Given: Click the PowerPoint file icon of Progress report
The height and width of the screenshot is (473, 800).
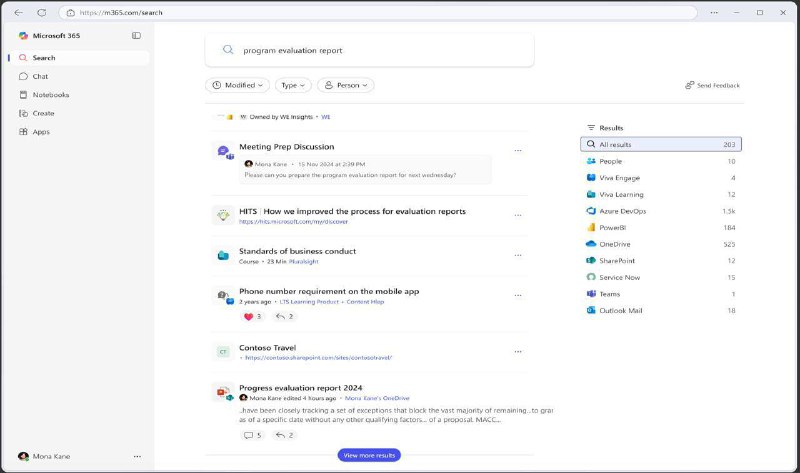Looking at the screenshot, I should [224, 393].
